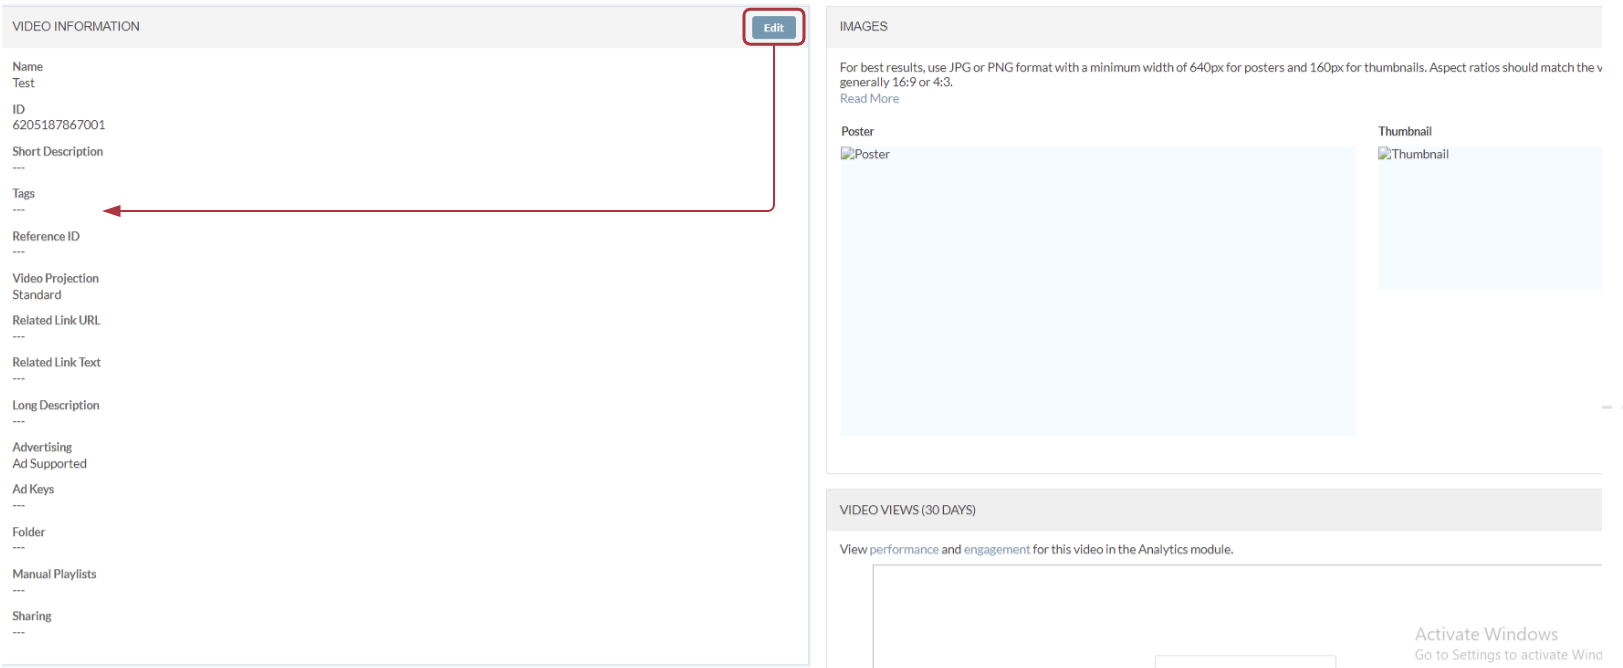1623x668 pixels.
Task: Click the Related Link URL label
Action: click(56, 321)
